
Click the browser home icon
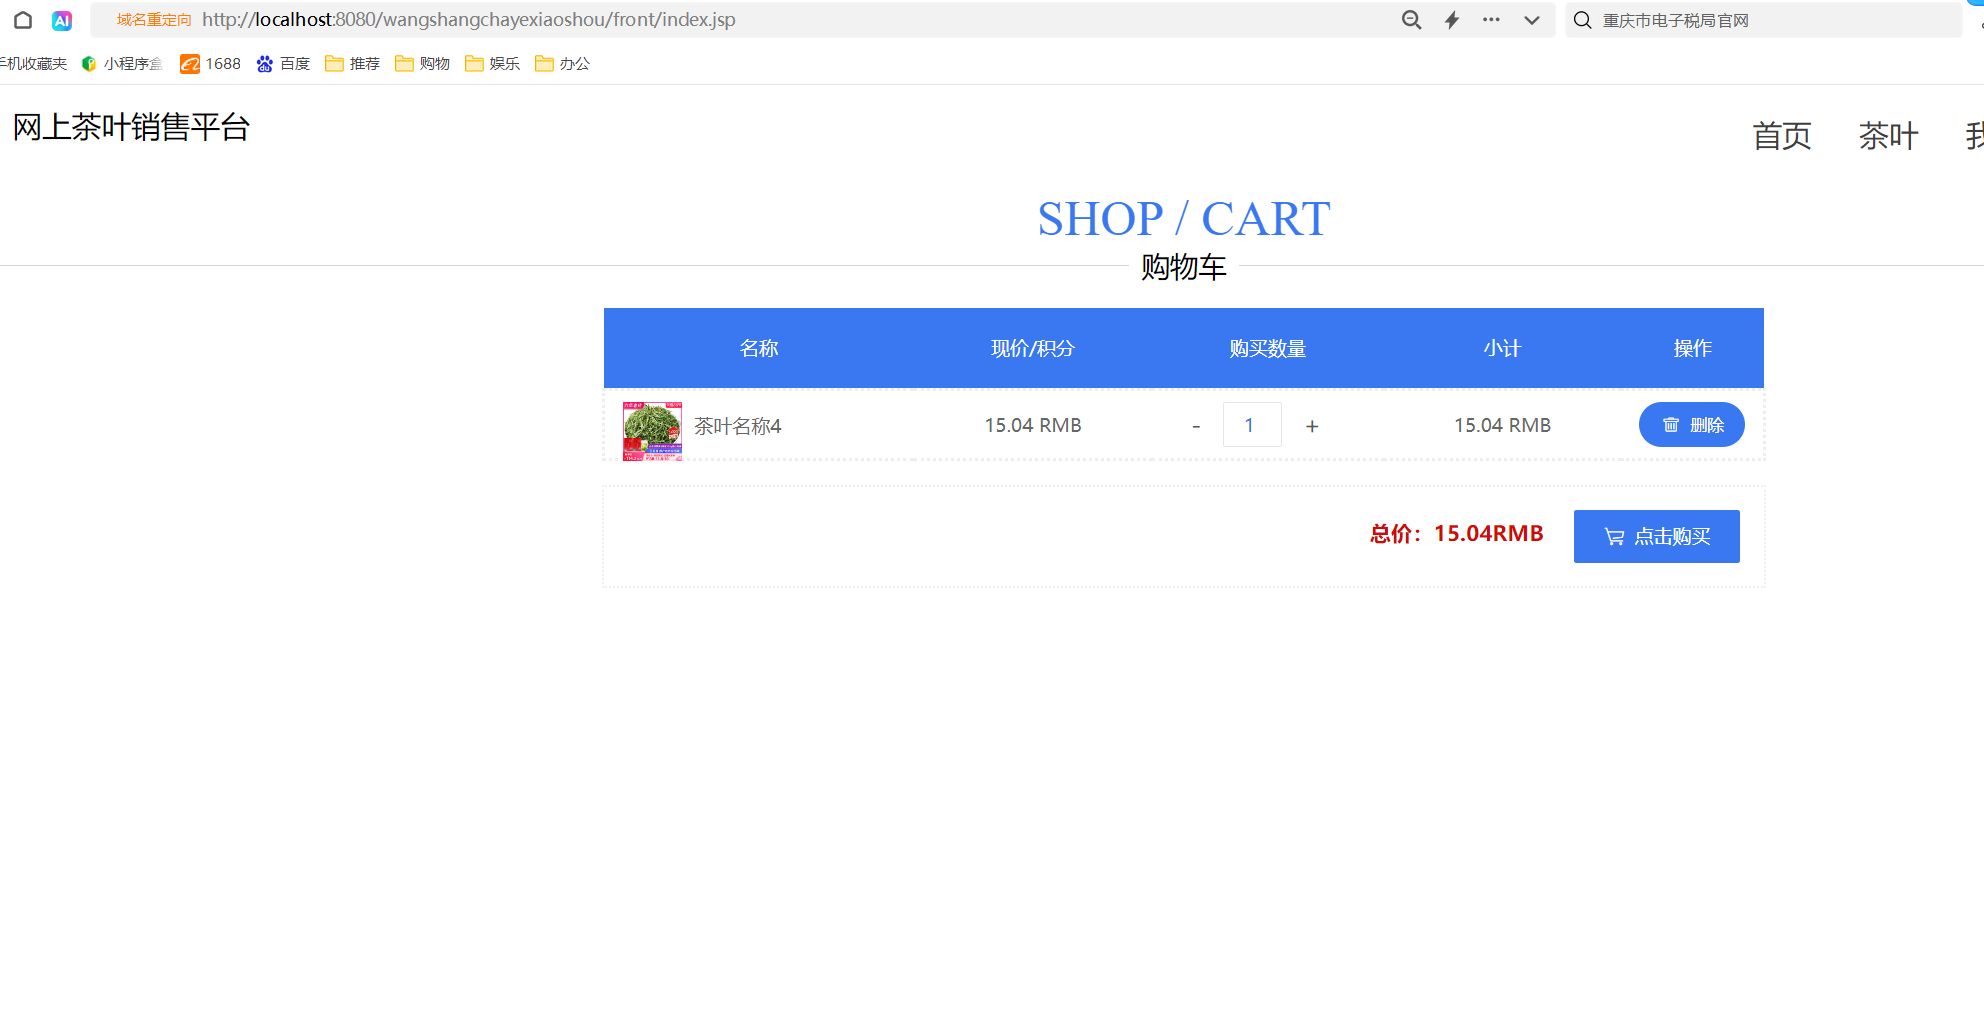click(23, 20)
